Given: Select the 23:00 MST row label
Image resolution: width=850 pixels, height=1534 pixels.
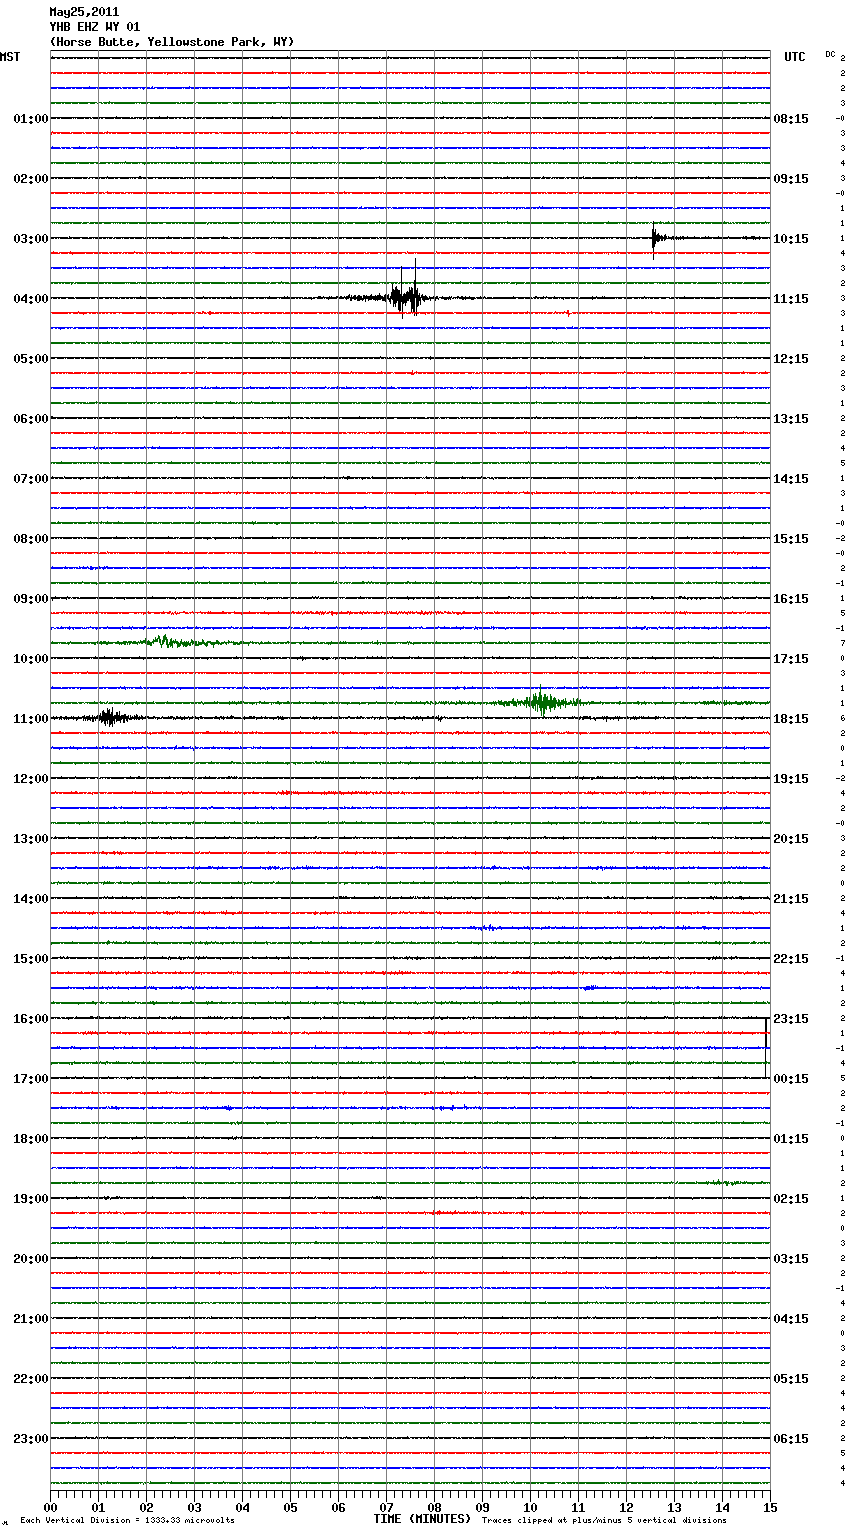Looking at the screenshot, I should [x=30, y=1439].
